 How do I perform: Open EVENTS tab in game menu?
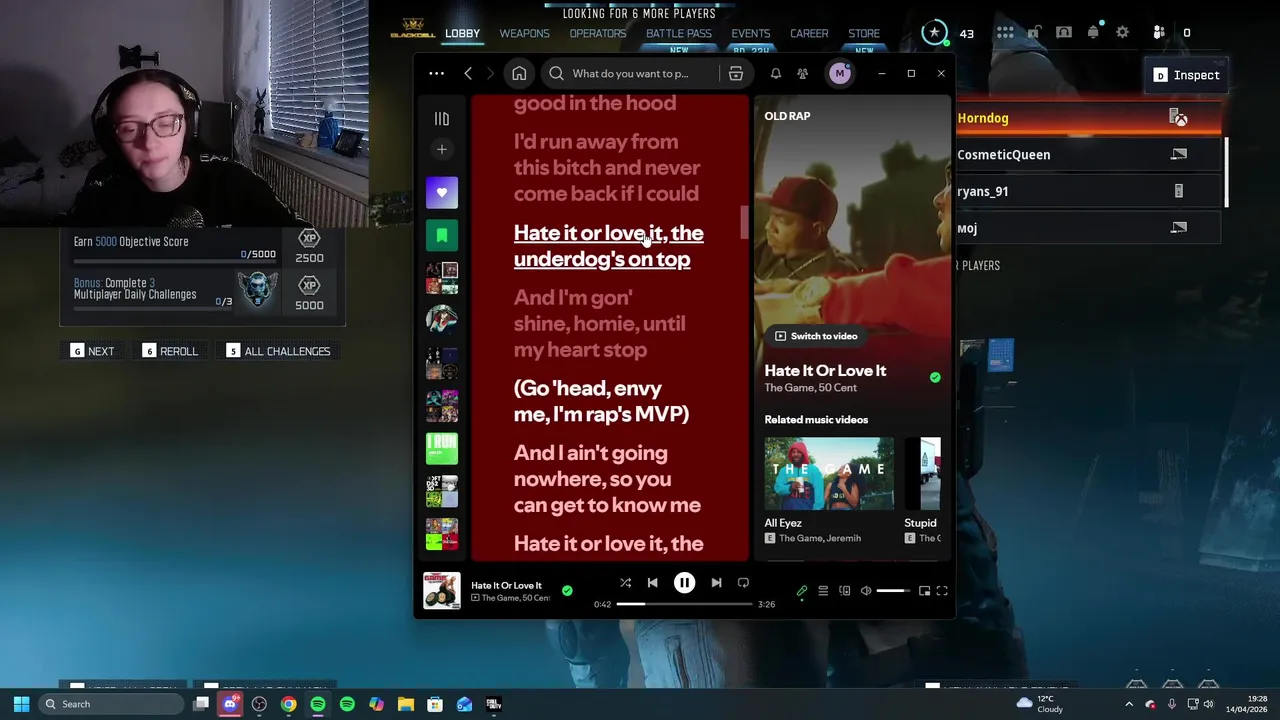tap(750, 34)
